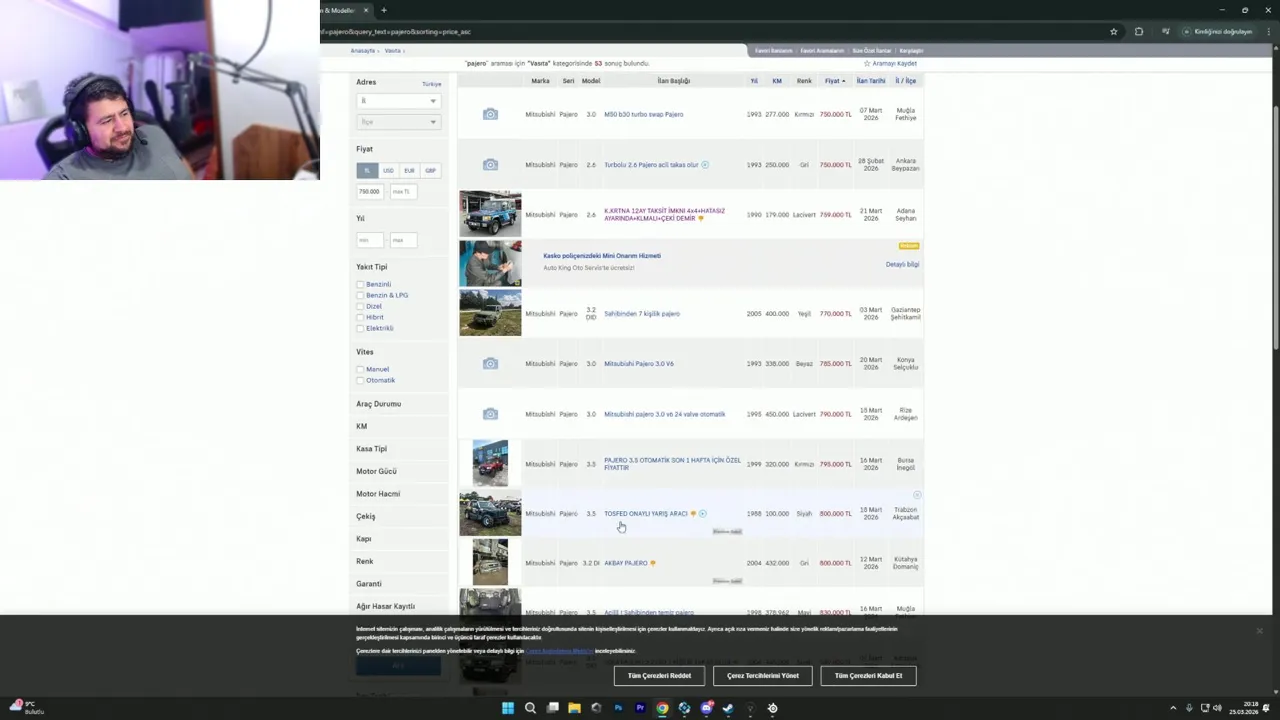Expand the Garanti filter
1280x720 pixels.
(x=369, y=584)
